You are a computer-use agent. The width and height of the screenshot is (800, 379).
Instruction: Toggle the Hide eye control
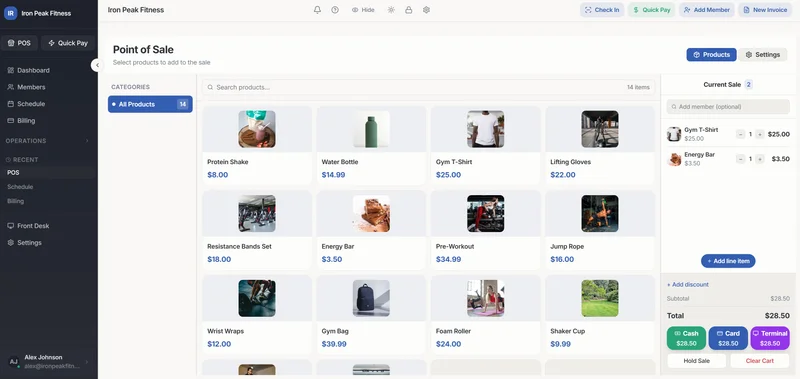click(363, 10)
